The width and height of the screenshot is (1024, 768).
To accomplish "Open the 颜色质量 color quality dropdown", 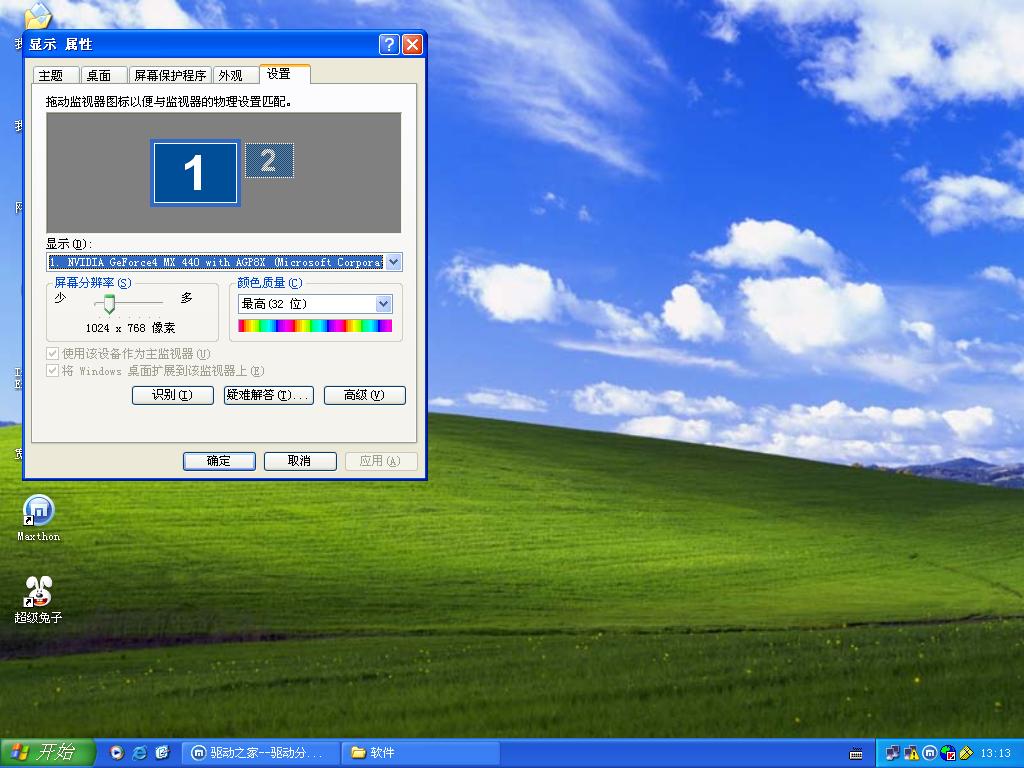I will (x=383, y=304).
